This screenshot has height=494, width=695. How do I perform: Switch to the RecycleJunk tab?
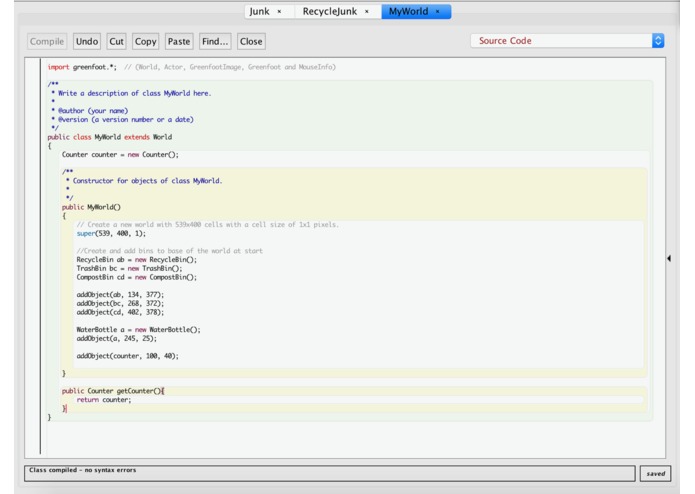point(330,12)
